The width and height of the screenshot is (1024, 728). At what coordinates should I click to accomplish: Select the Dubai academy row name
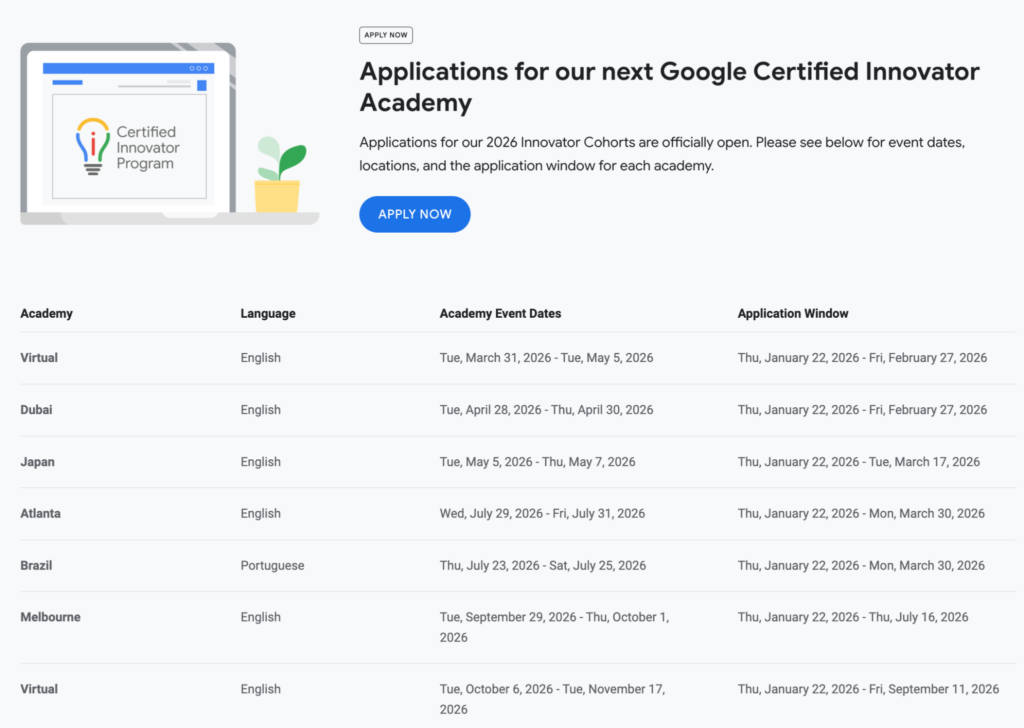(x=38, y=410)
